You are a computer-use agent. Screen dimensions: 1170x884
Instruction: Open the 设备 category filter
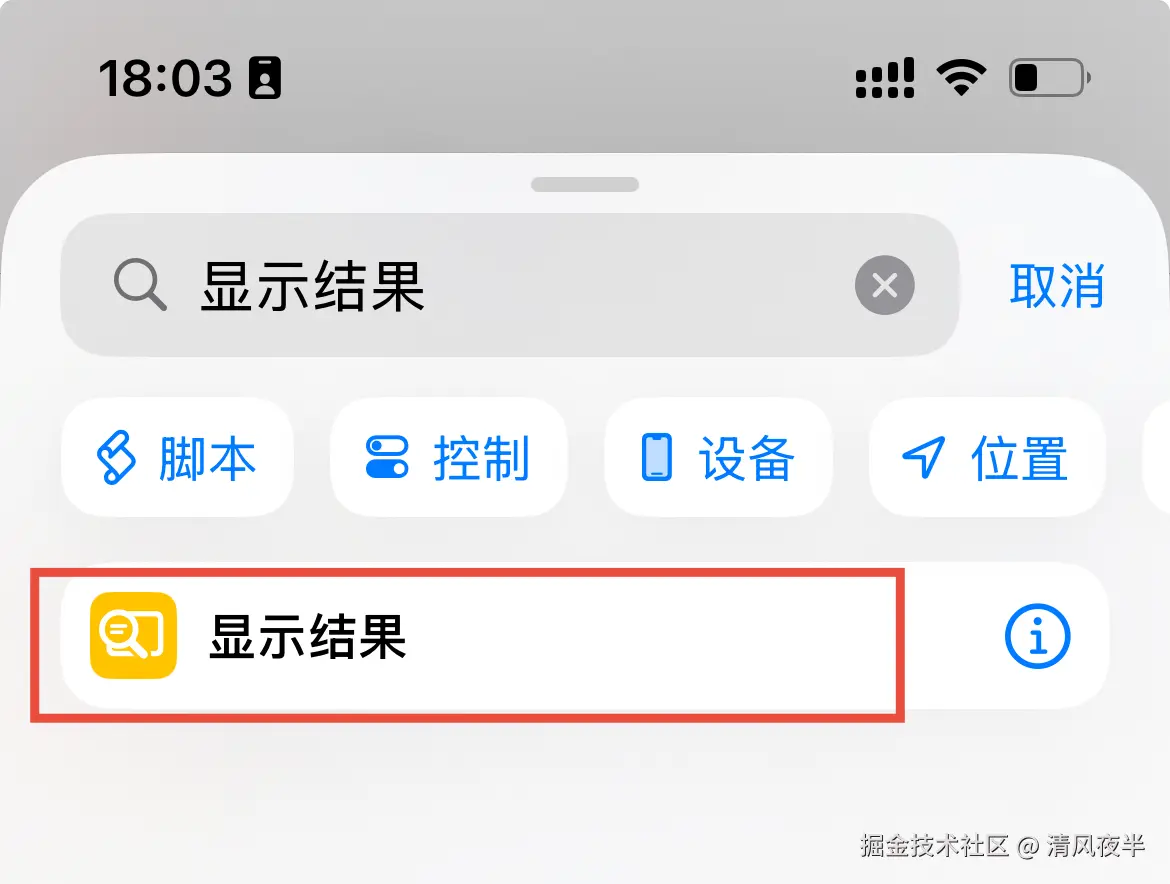pos(718,457)
